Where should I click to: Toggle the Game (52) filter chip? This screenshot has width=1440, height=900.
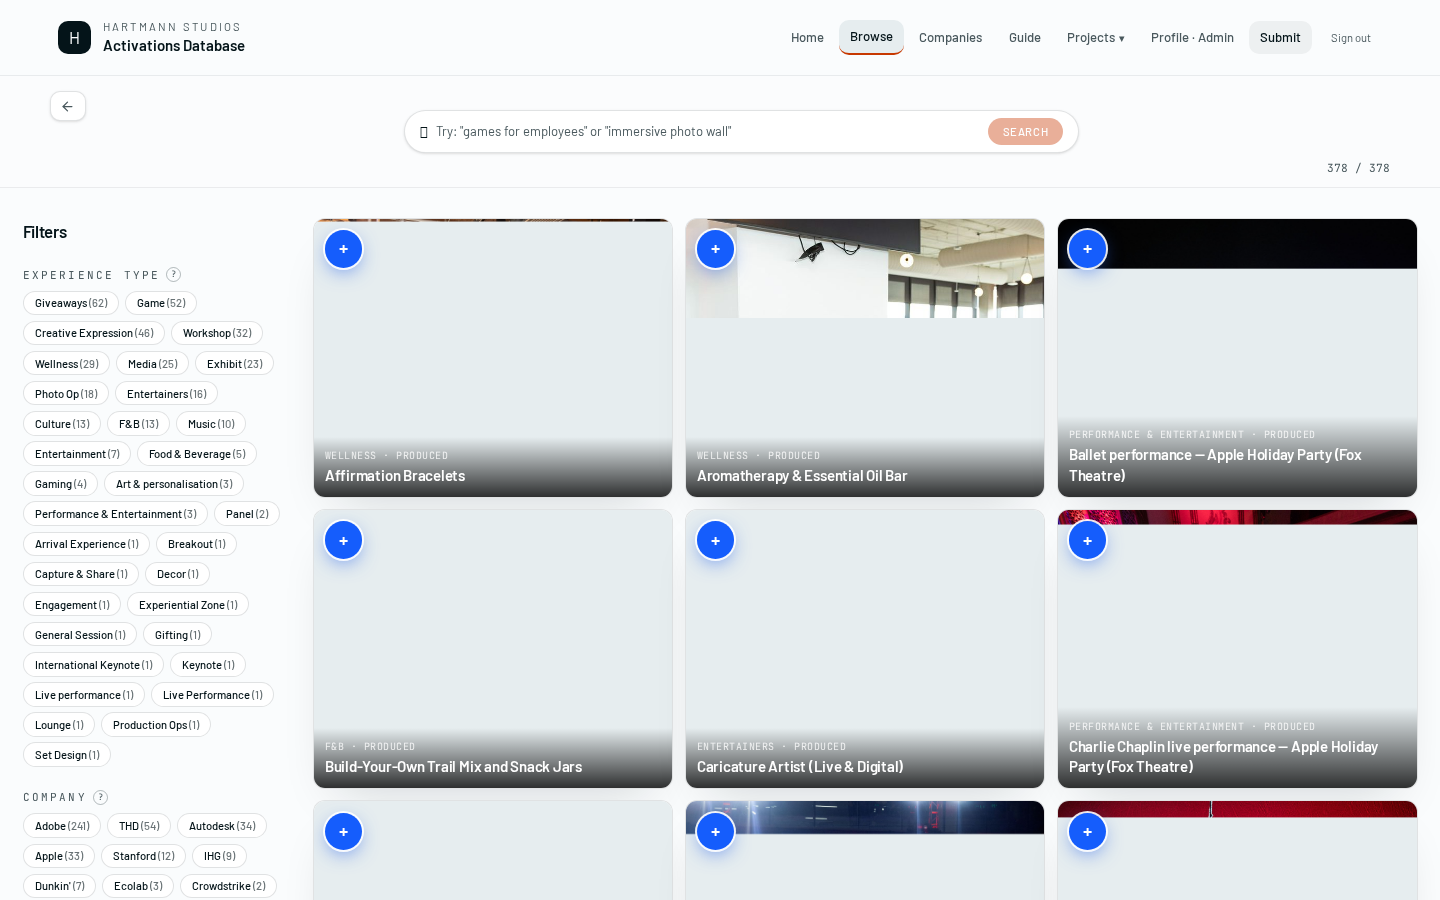(x=161, y=303)
